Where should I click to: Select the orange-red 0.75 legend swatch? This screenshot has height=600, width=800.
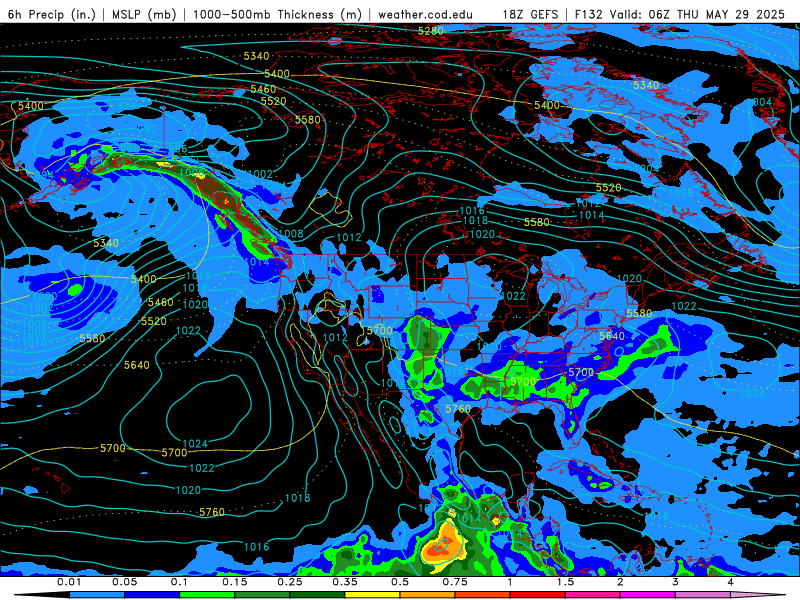483,595
